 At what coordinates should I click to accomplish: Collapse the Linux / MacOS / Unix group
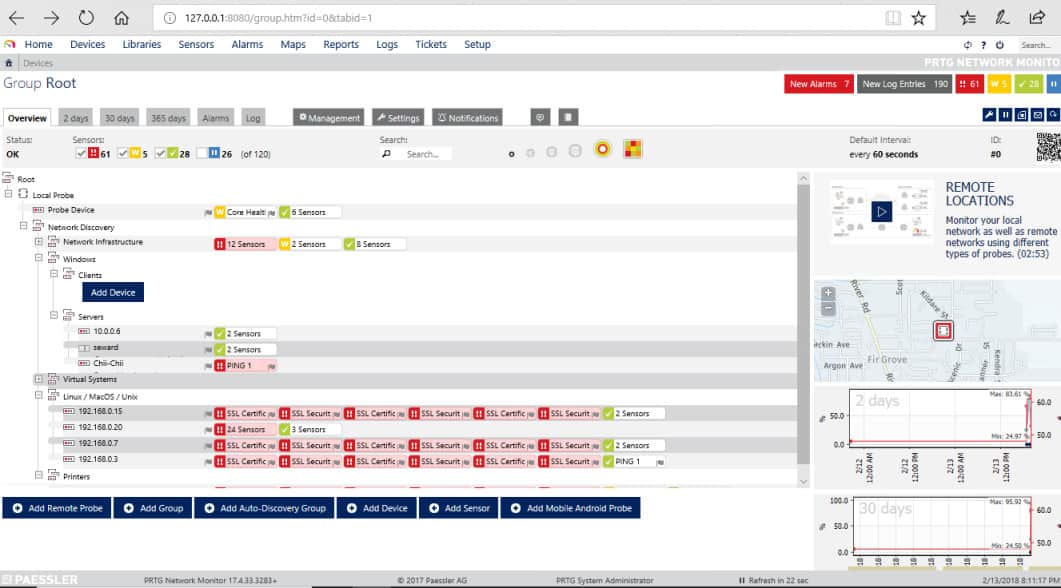(x=39, y=395)
